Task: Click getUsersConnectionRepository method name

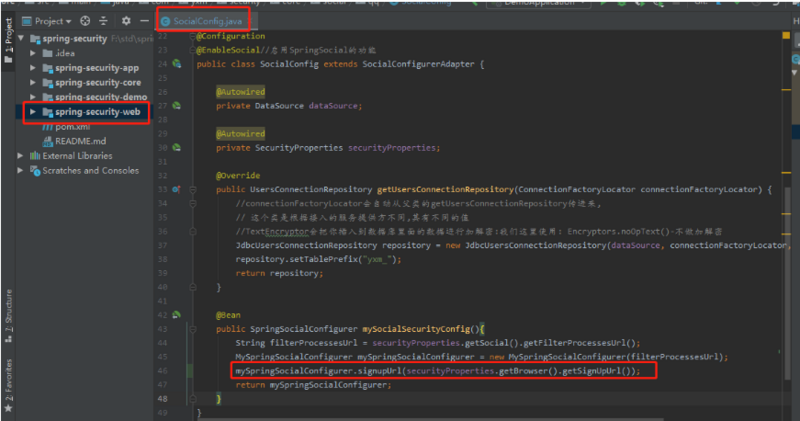Action: pyautogui.click(x=445, y=189)
